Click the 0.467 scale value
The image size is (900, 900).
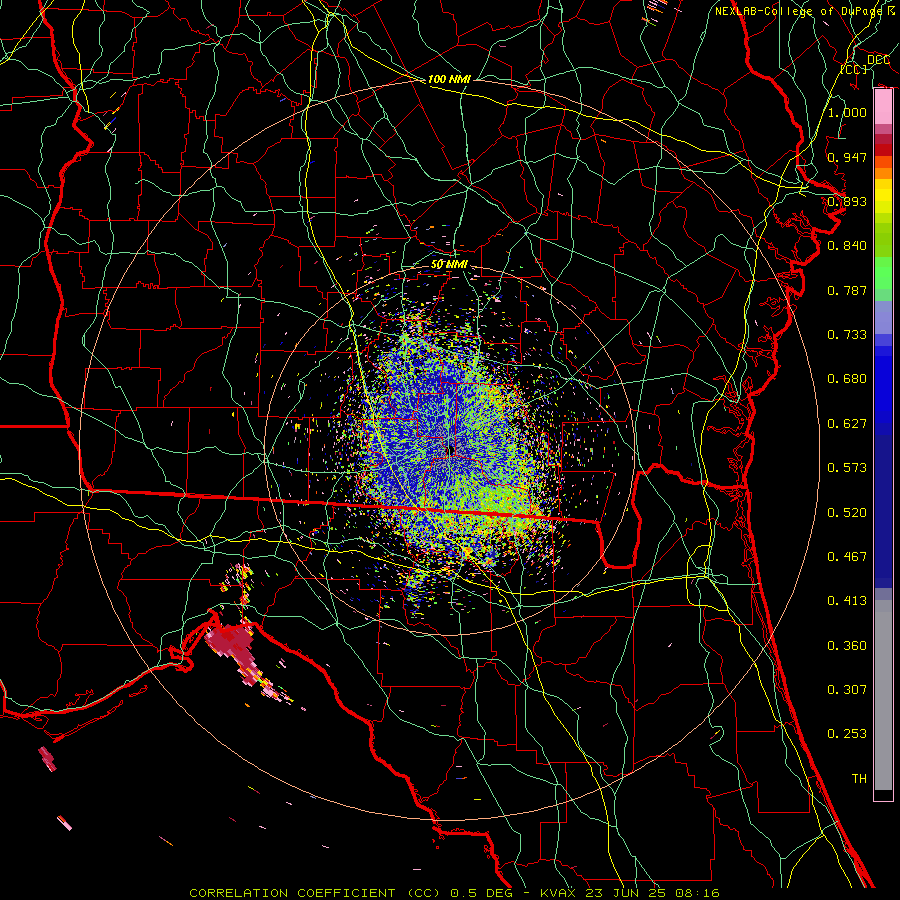click(x=847, y=557)
